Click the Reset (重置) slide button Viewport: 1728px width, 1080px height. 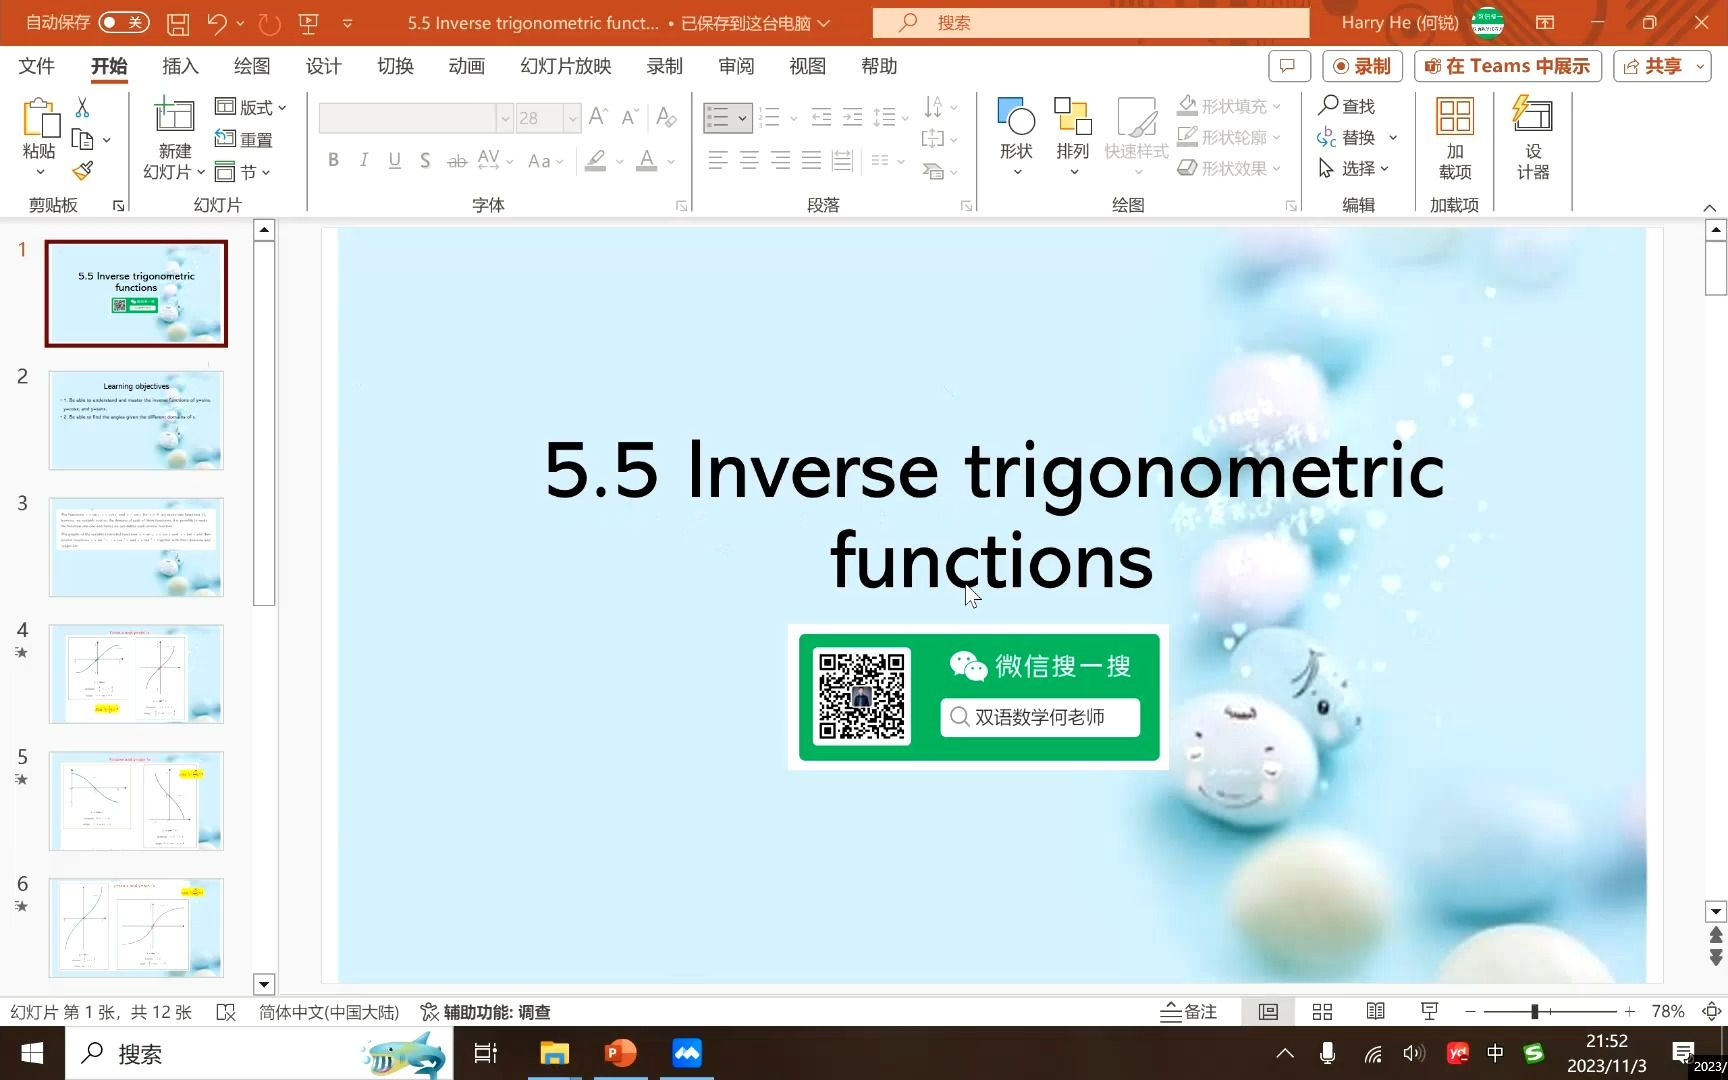coord(244,139)
